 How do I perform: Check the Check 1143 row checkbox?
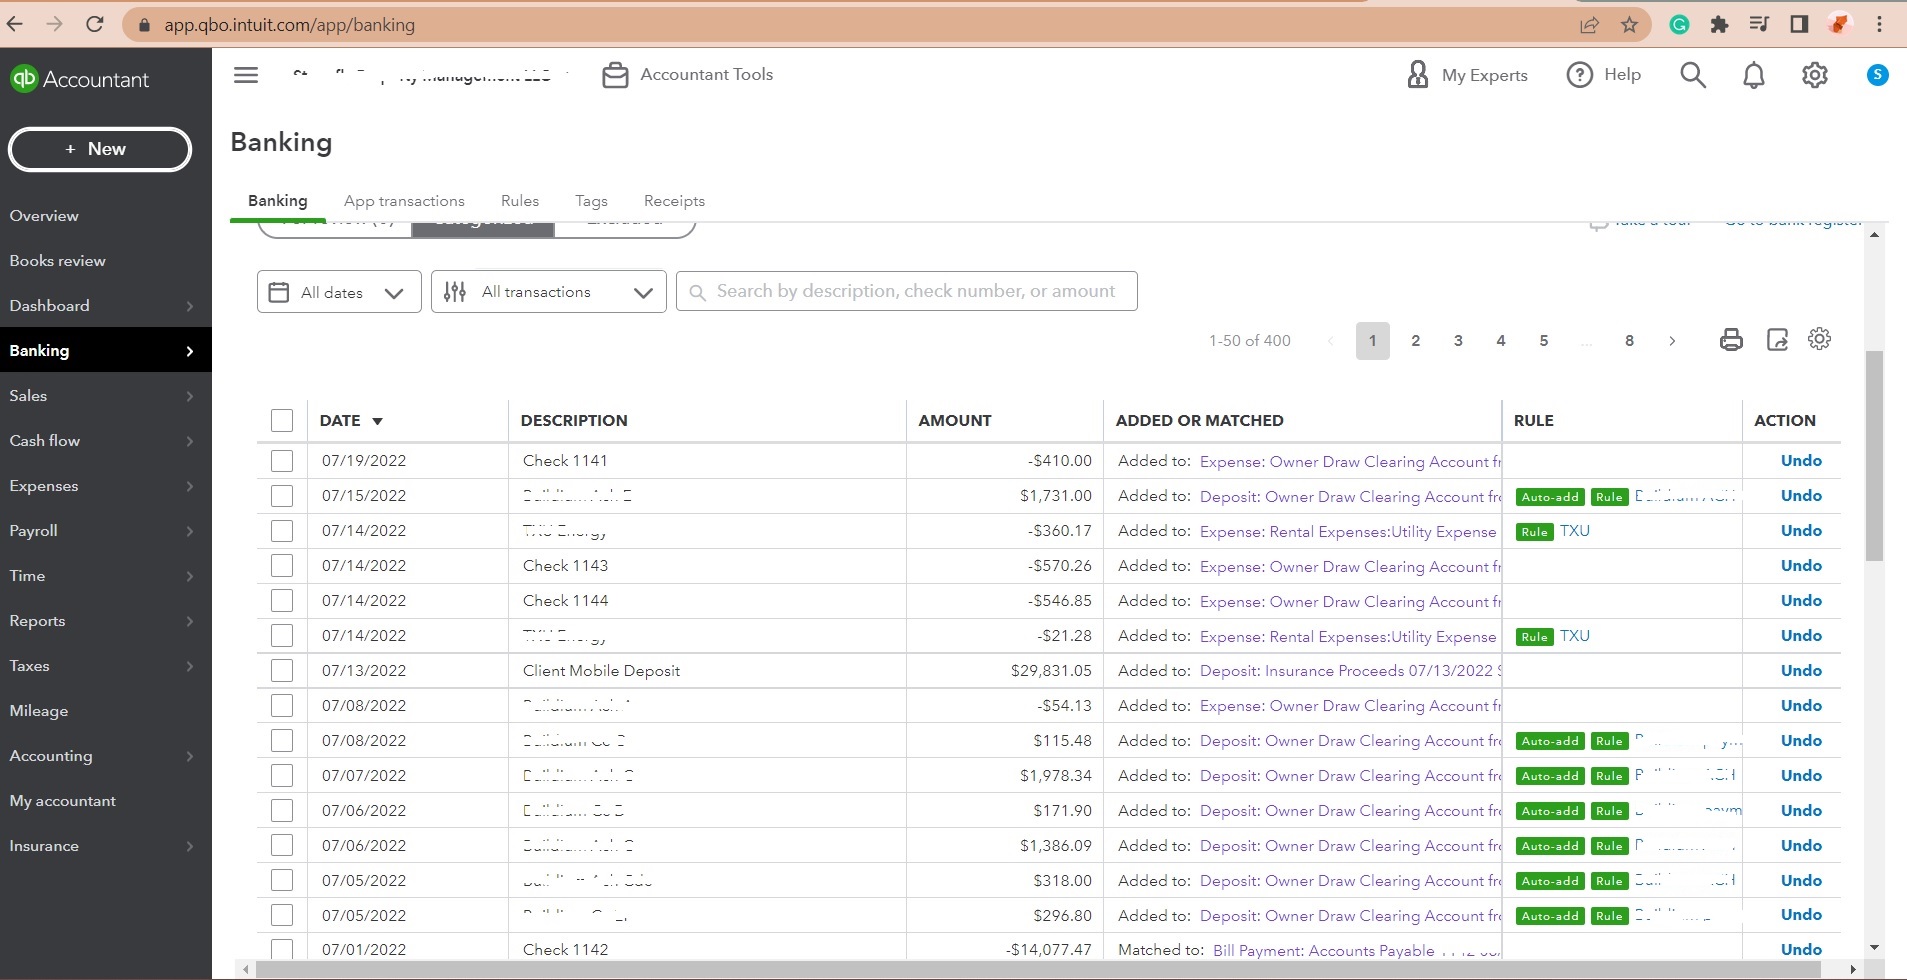point(282,566)
